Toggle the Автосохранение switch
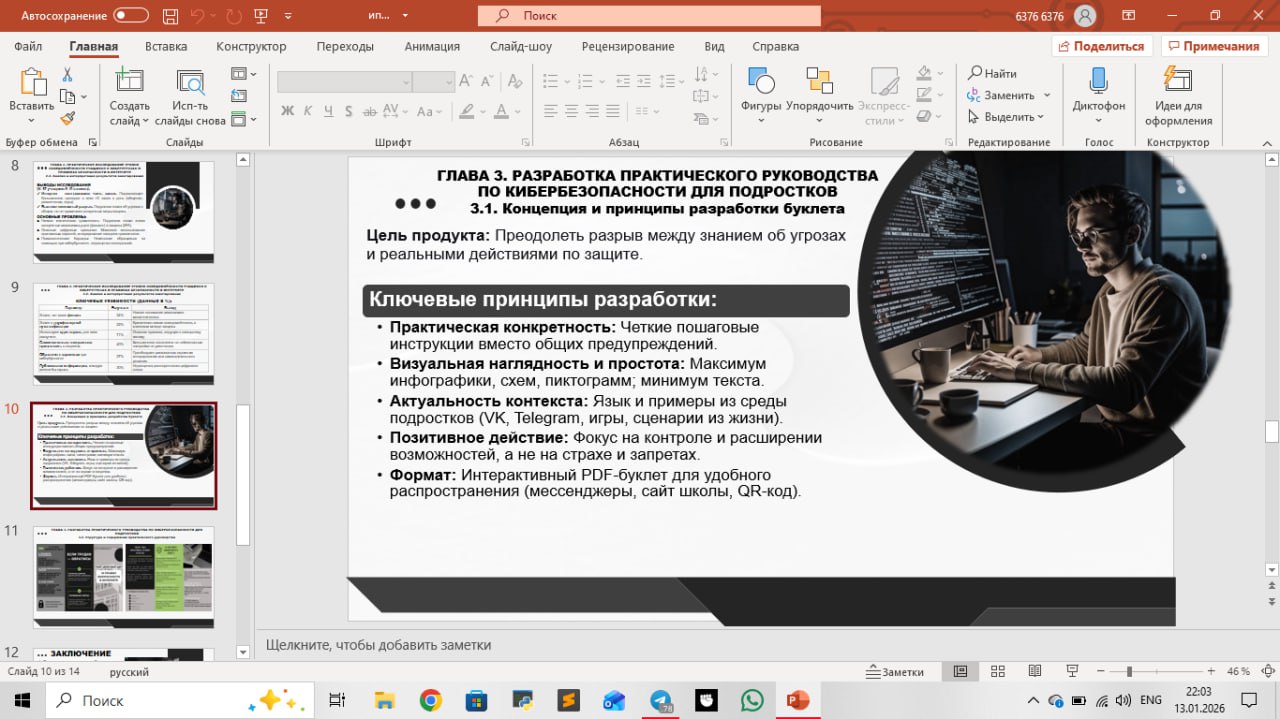Screen dimensions: 1280x719 tap(131, 16)
